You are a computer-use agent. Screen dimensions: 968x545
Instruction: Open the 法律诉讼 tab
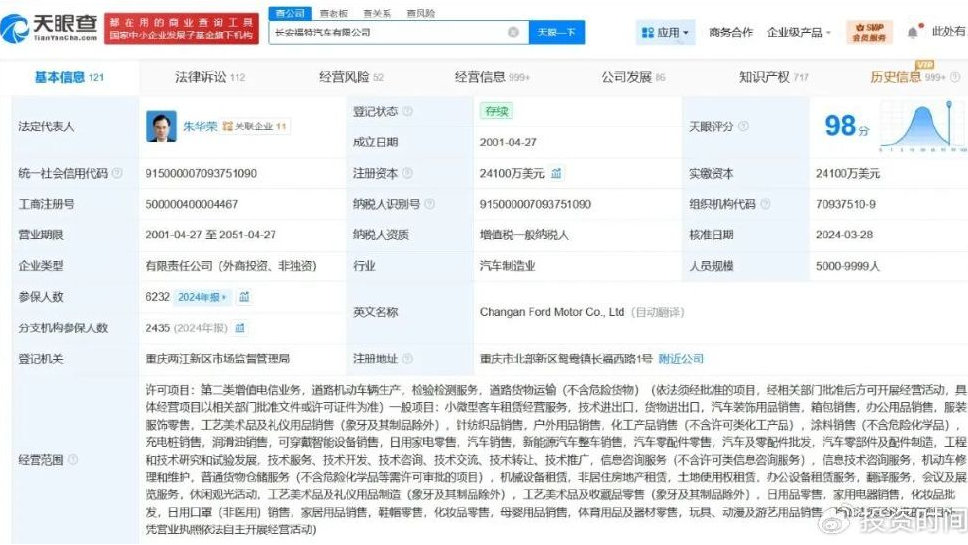coord(210,77)
